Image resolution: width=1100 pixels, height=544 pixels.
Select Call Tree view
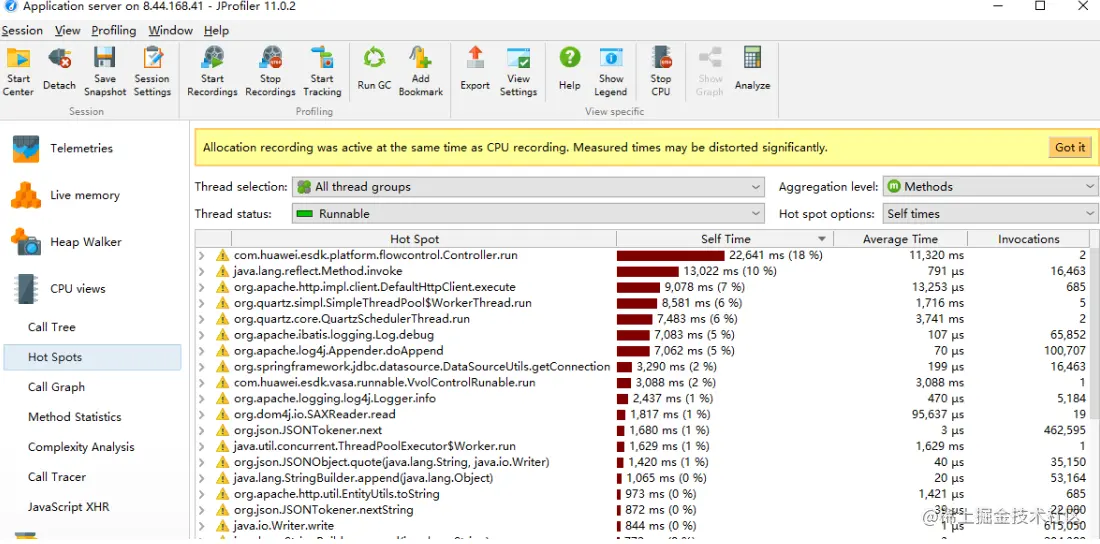(51, 327)
